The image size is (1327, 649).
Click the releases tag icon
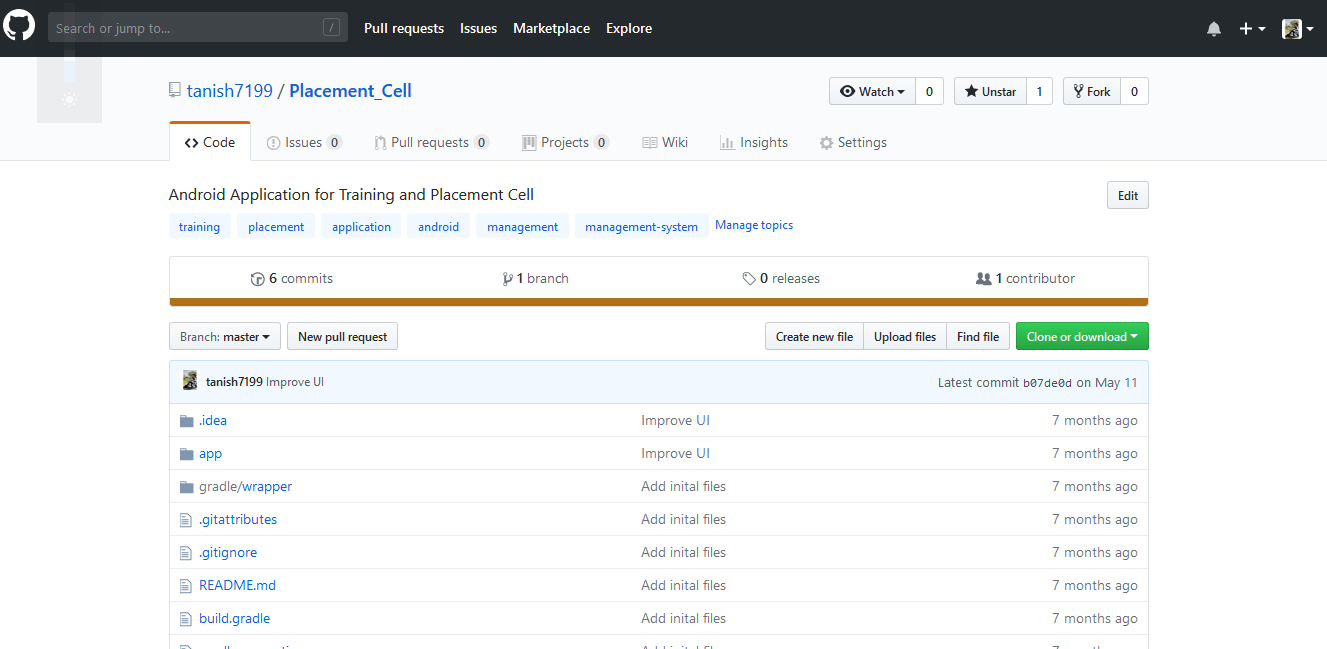point(749,279)
